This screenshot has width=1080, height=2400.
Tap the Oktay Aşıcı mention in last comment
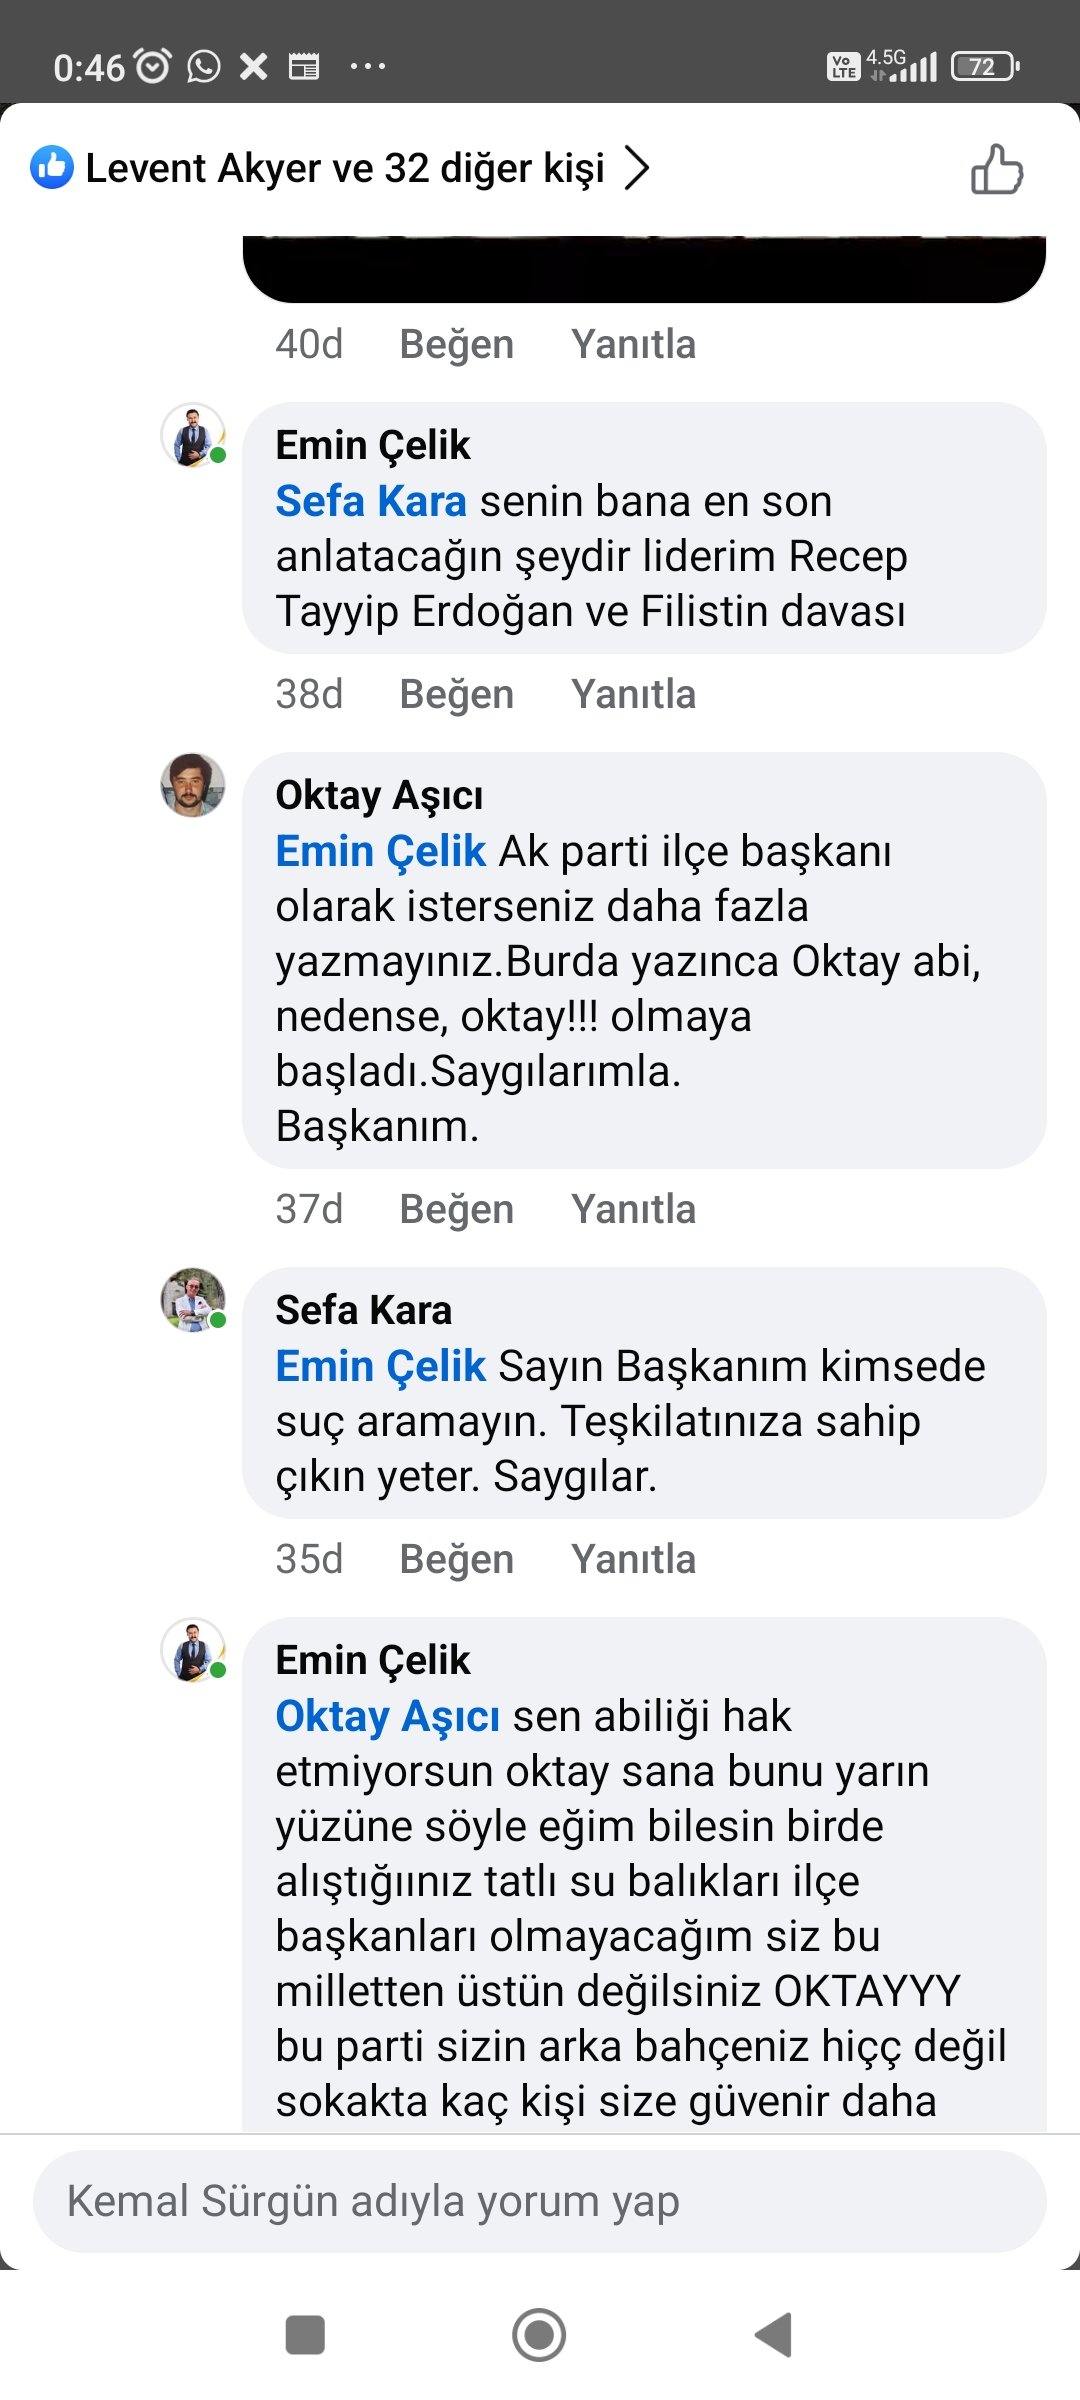pyautogui.click(x=387, y=1716)
